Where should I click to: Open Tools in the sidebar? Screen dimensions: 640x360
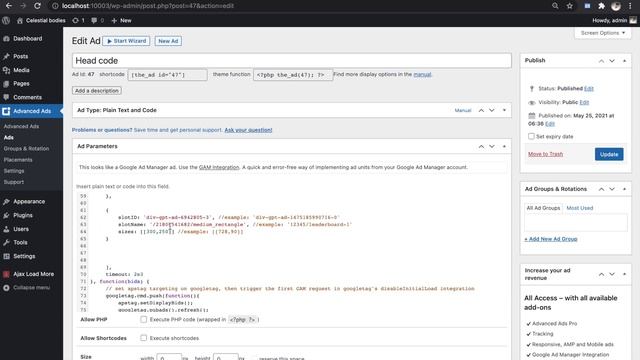(20, 242)
